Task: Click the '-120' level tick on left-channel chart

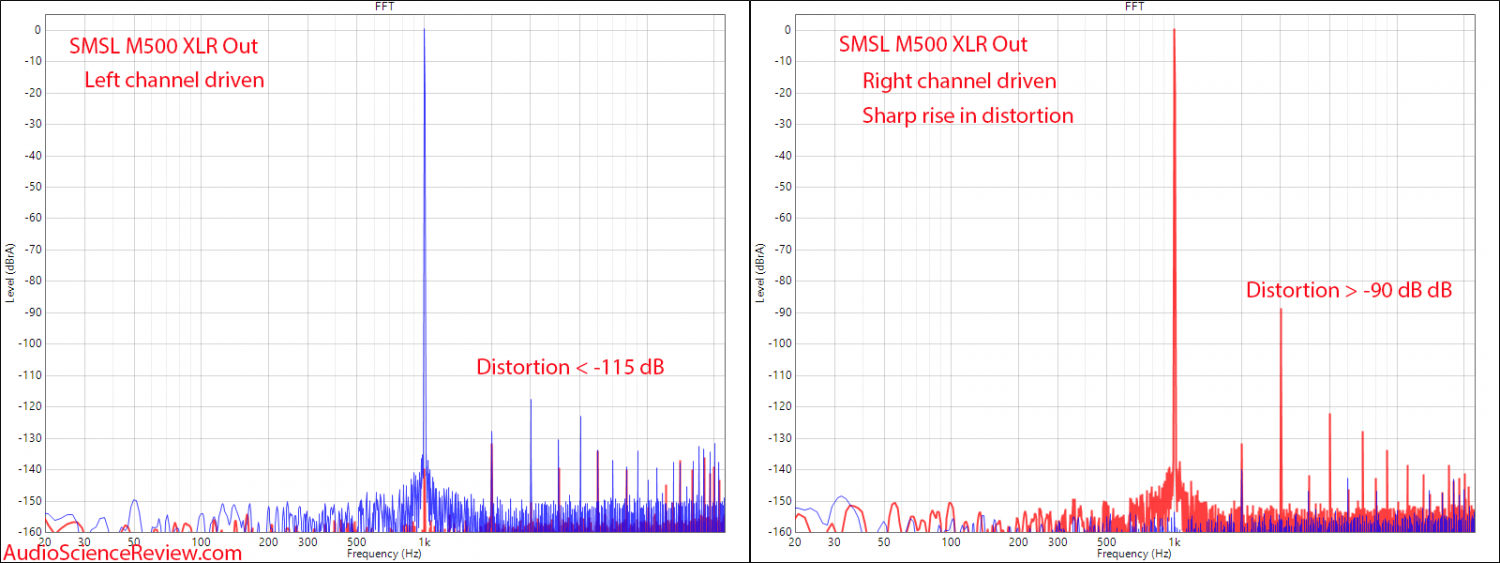Action: click(29, 406)
